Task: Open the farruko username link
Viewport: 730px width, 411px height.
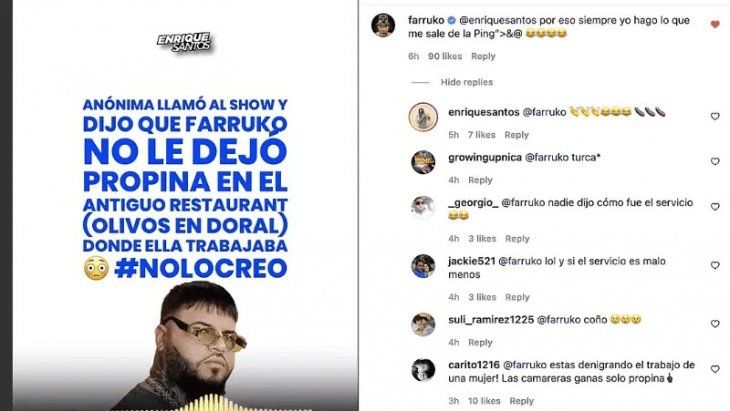Action: [x=426, y=20]
